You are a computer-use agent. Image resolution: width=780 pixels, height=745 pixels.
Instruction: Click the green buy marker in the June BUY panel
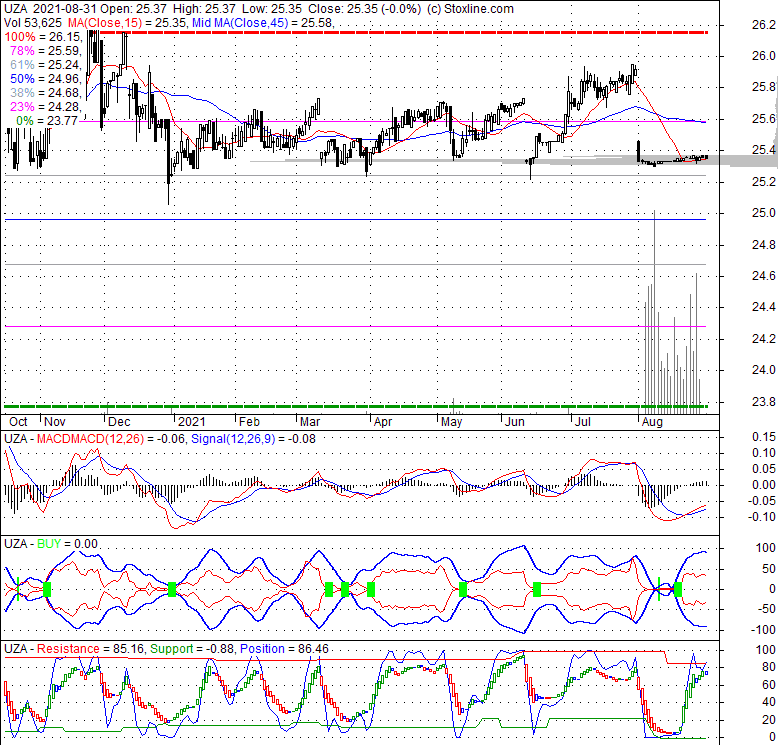(x=537, y=589)
